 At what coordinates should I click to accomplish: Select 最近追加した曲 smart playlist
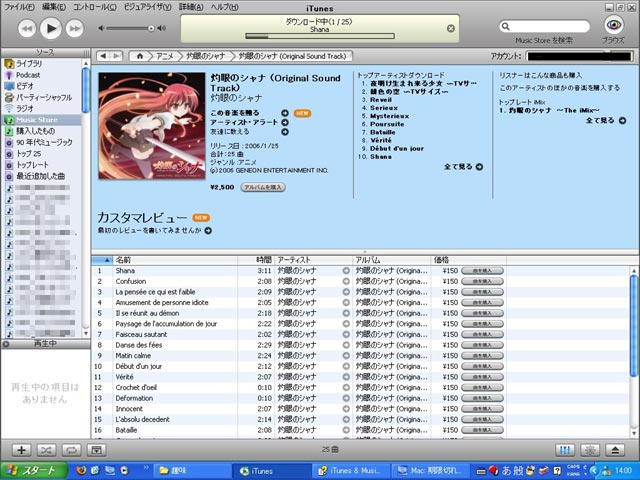pos(40,176)
